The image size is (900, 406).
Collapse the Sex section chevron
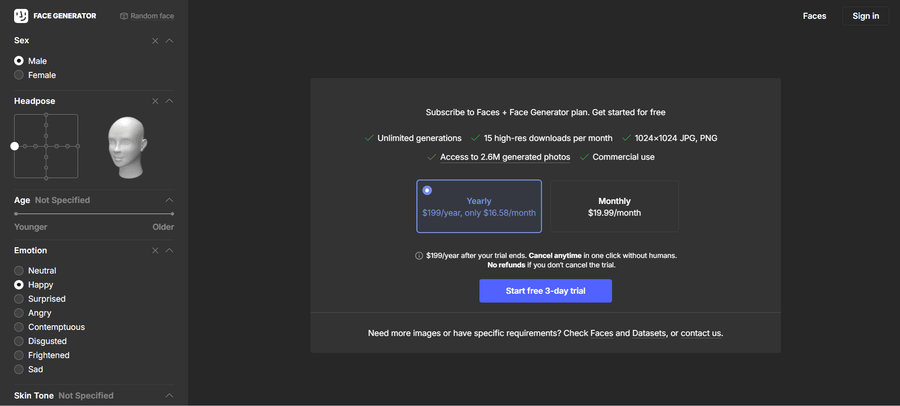pyautogui.click(x=170, y=41)
